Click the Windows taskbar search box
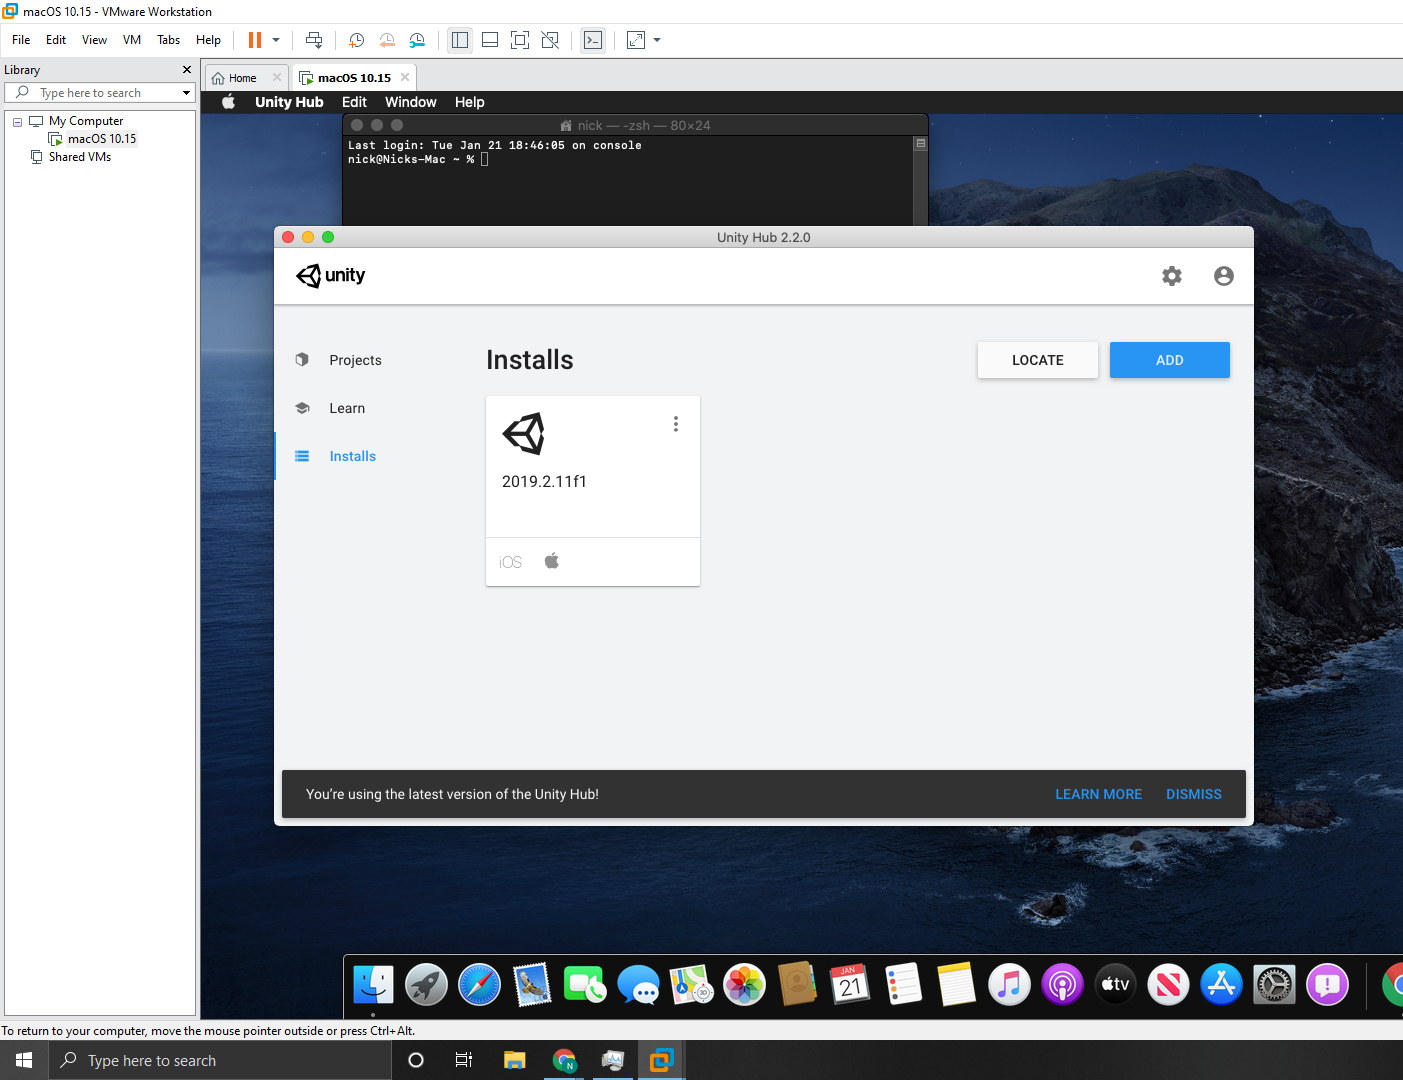This screenshot has height=1080, width=1403. point(220,1060)
